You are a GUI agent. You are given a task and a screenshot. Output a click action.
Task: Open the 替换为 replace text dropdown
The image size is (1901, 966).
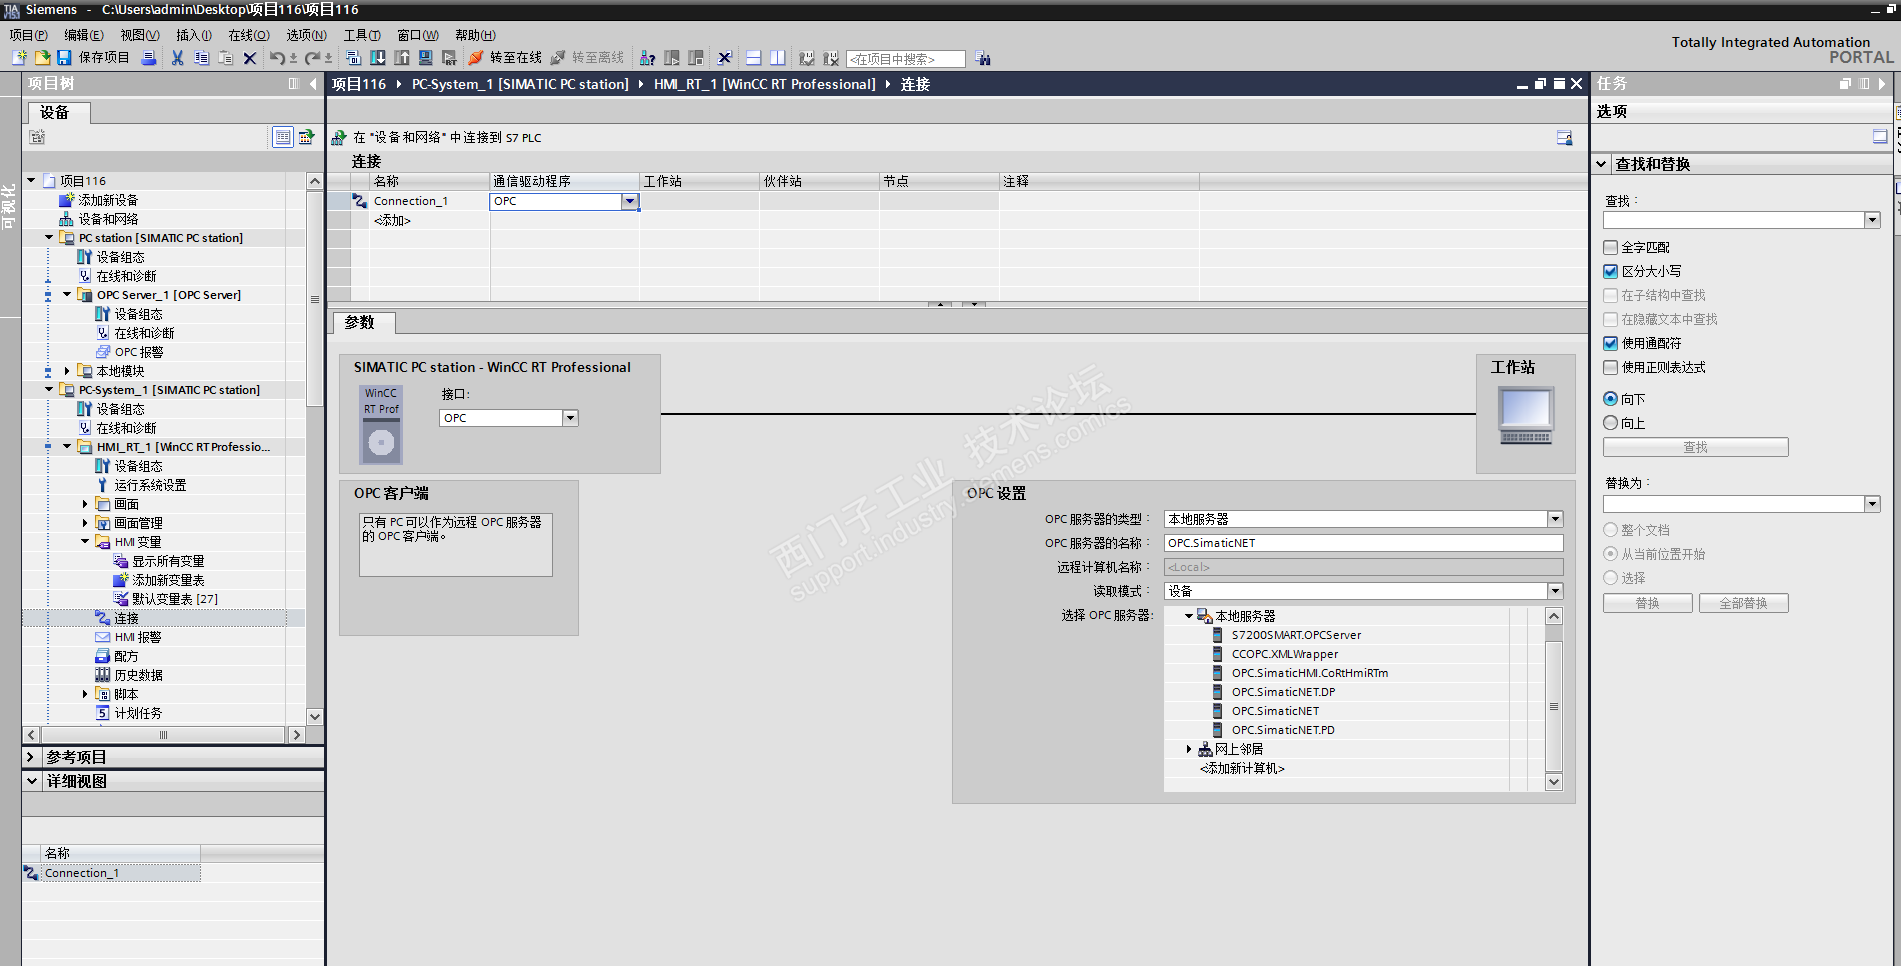coord(1872,504)
